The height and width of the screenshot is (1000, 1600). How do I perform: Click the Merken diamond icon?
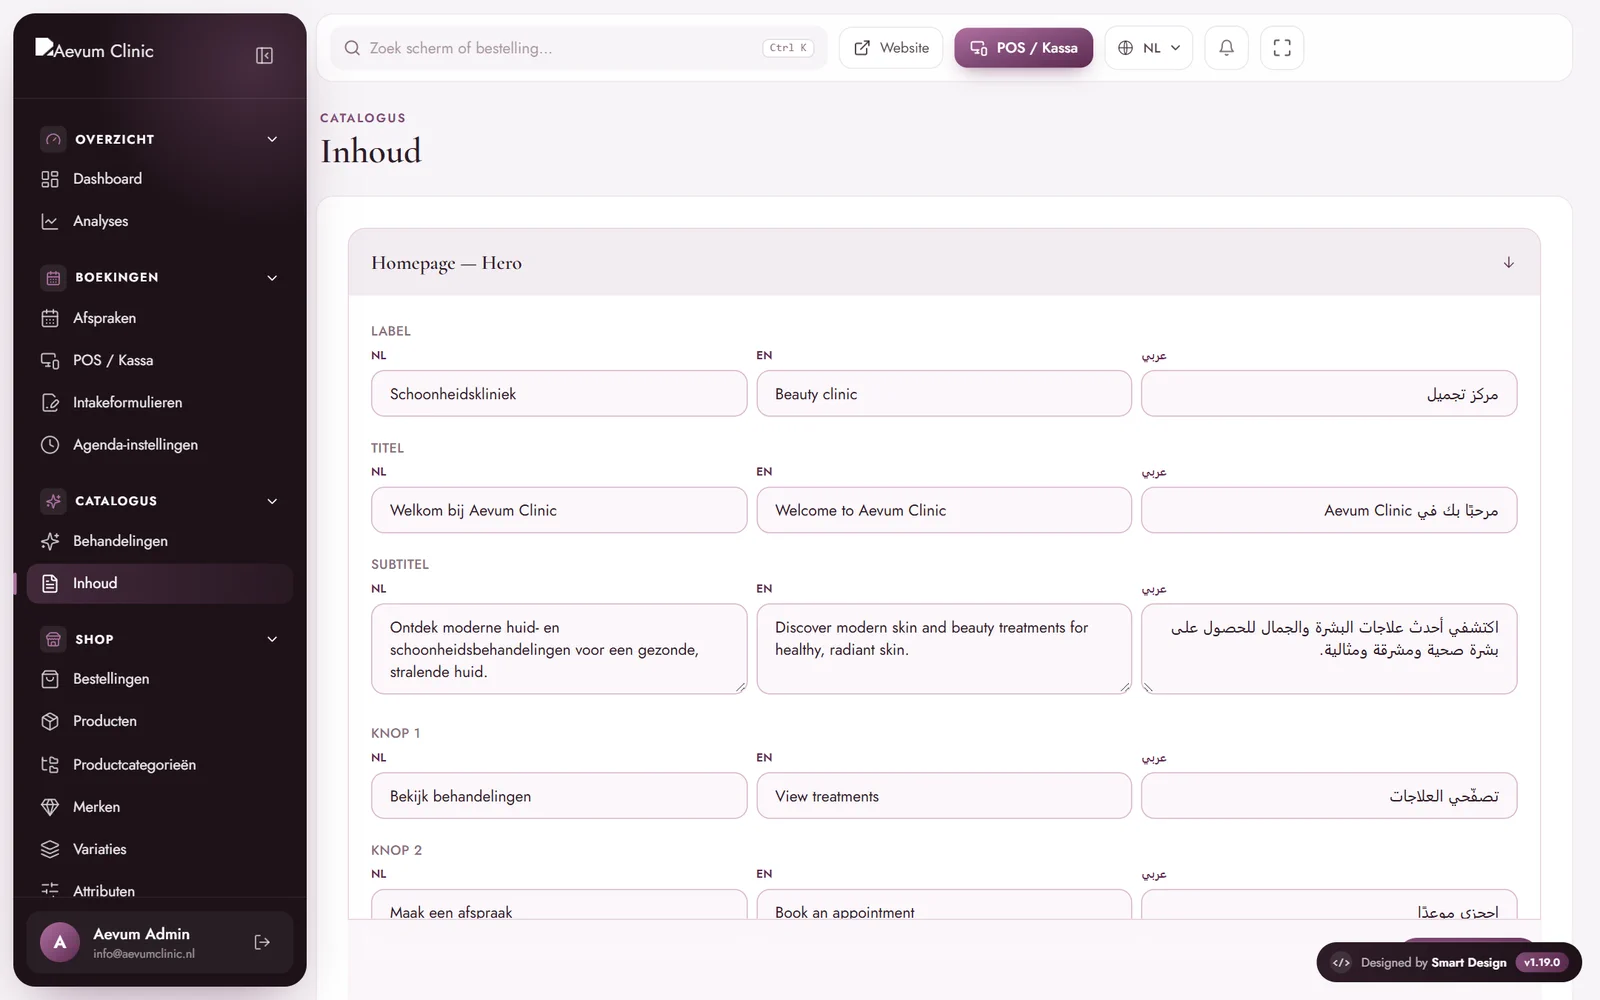tap(50, 807)
